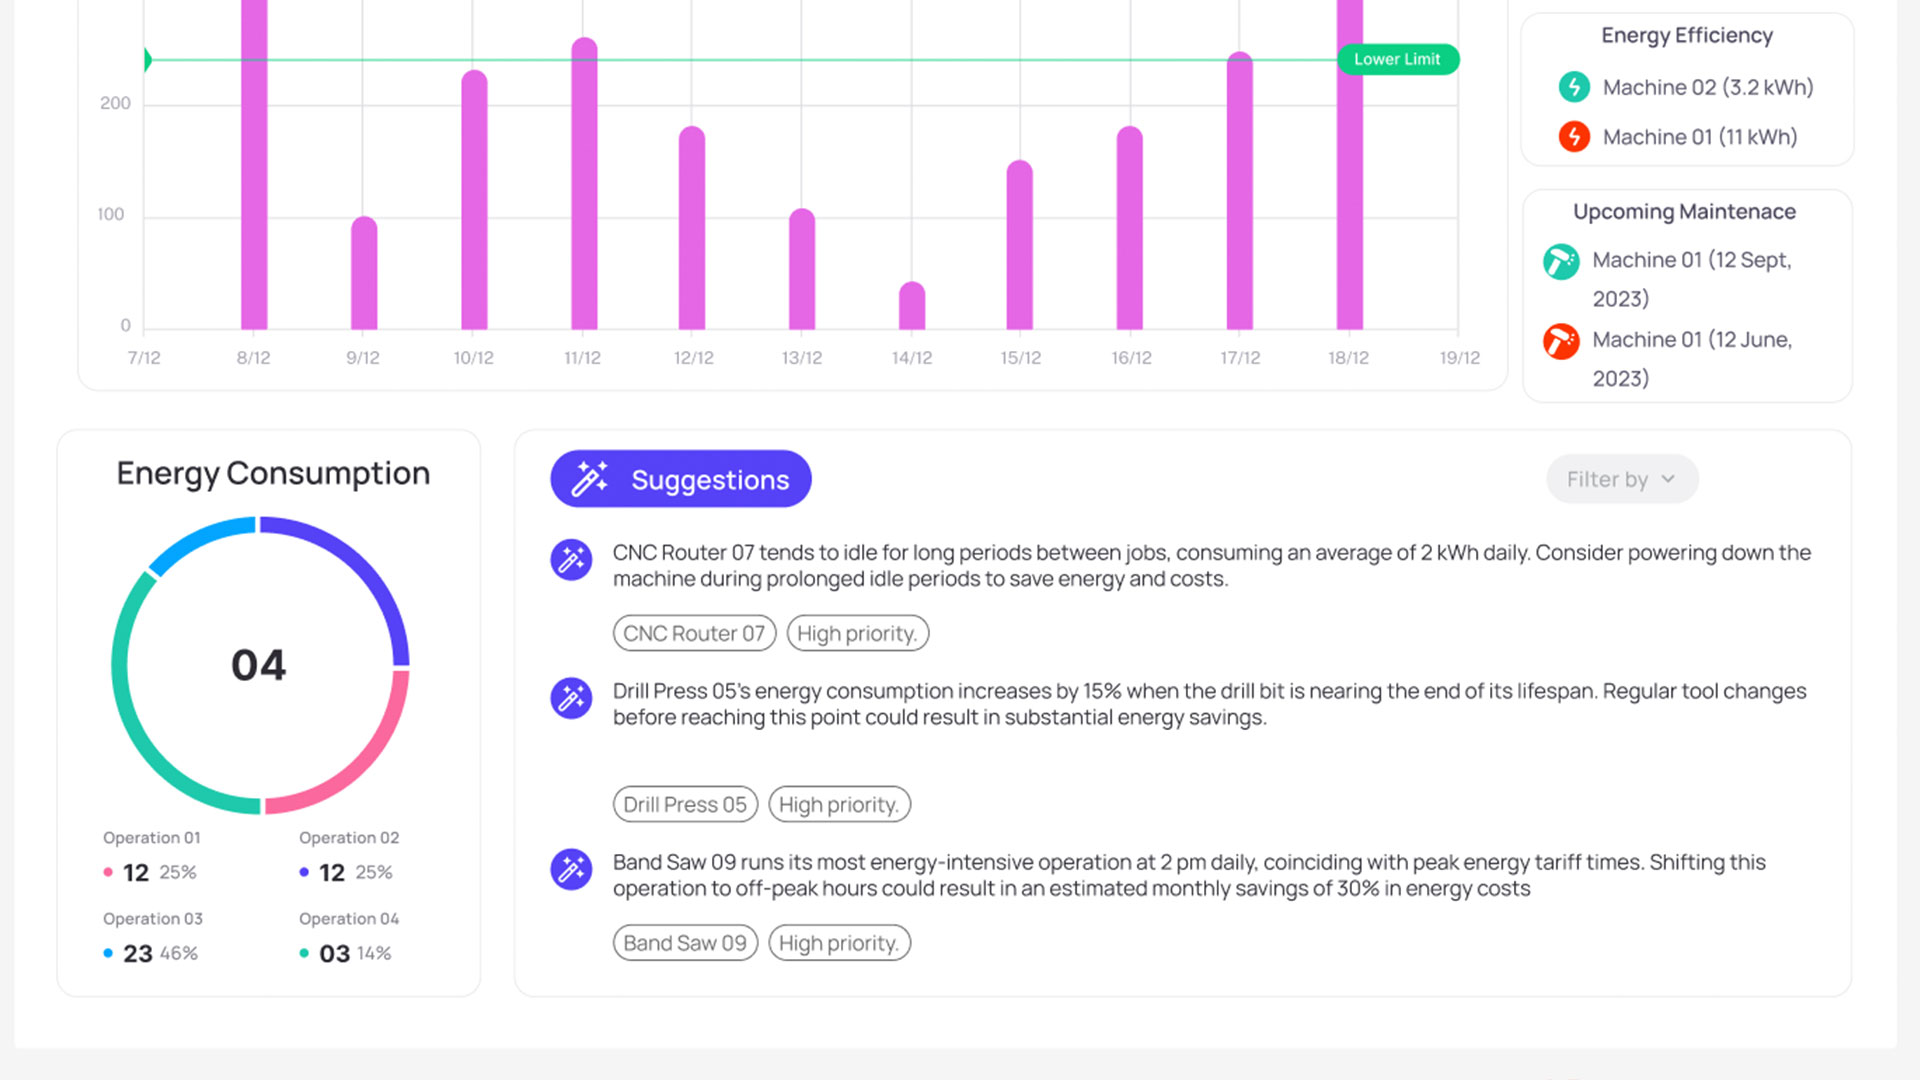Click the Suggestions button

[x=681, y=479]
